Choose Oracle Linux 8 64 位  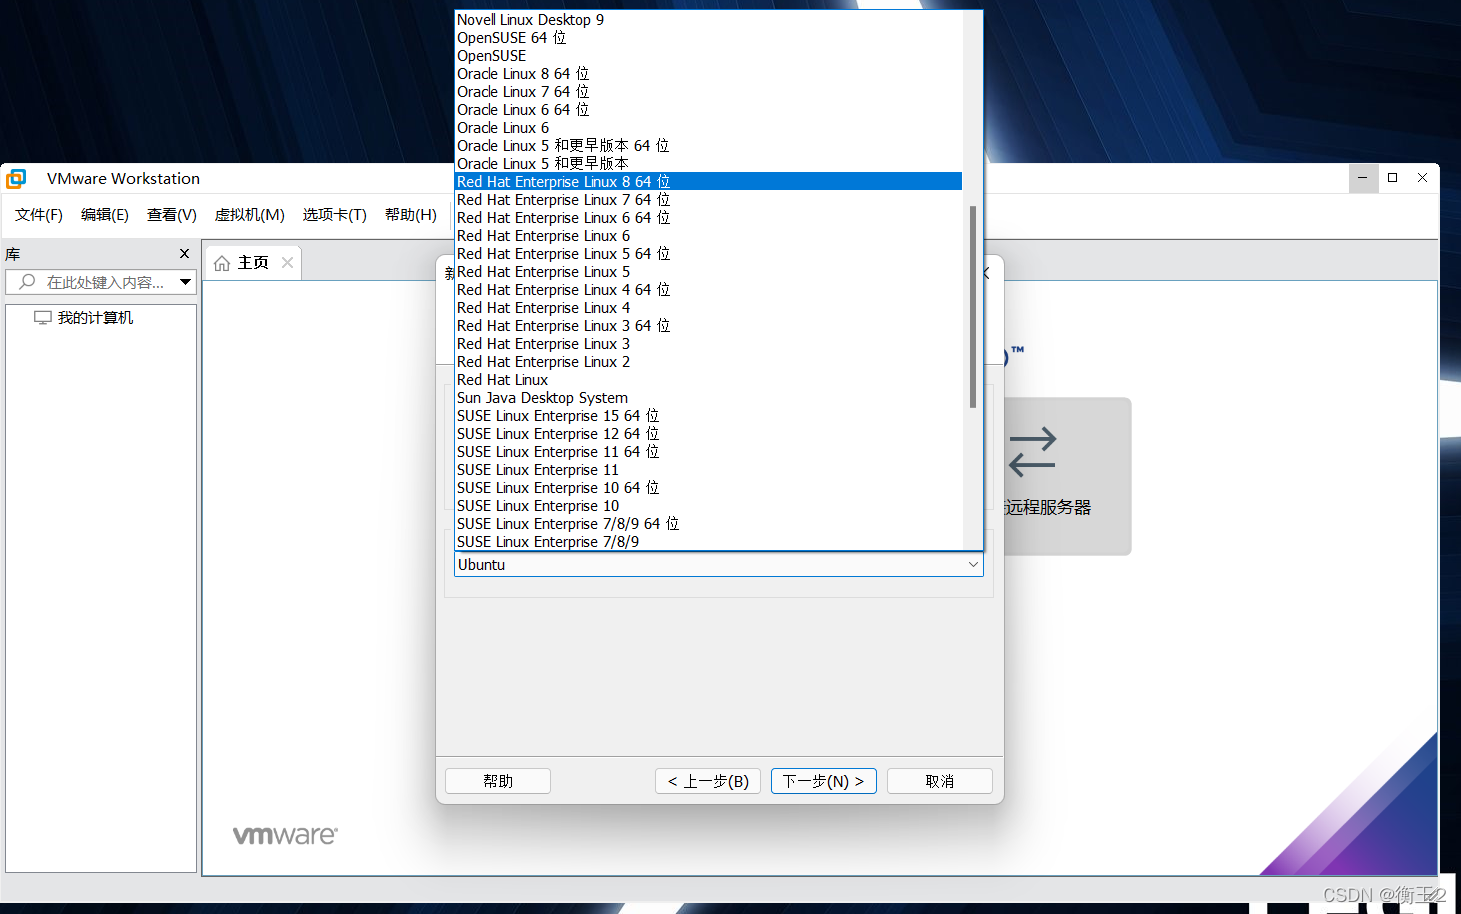pos(708,74)
